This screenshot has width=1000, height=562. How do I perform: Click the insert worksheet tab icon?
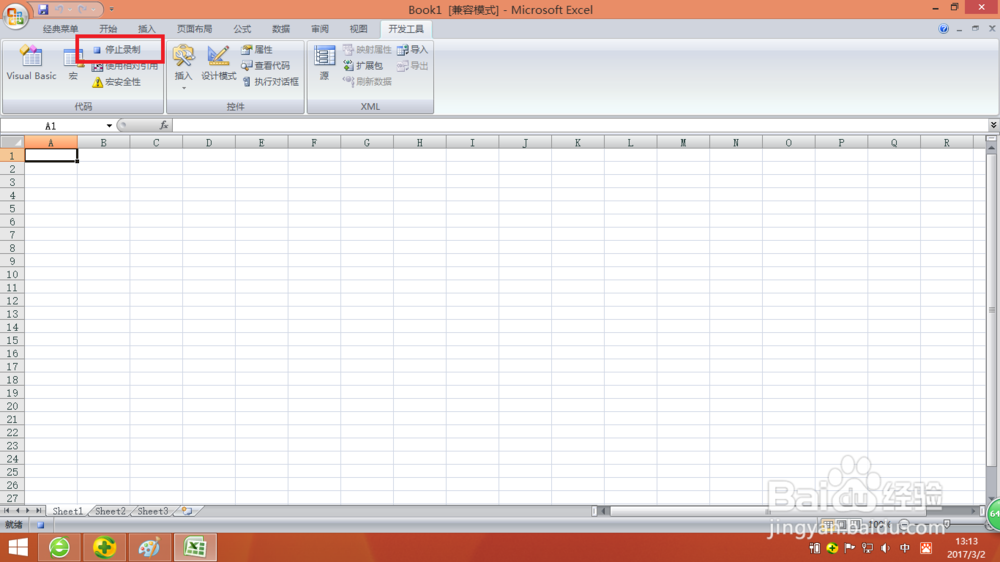pyautogui.click(x=187, y=511)
